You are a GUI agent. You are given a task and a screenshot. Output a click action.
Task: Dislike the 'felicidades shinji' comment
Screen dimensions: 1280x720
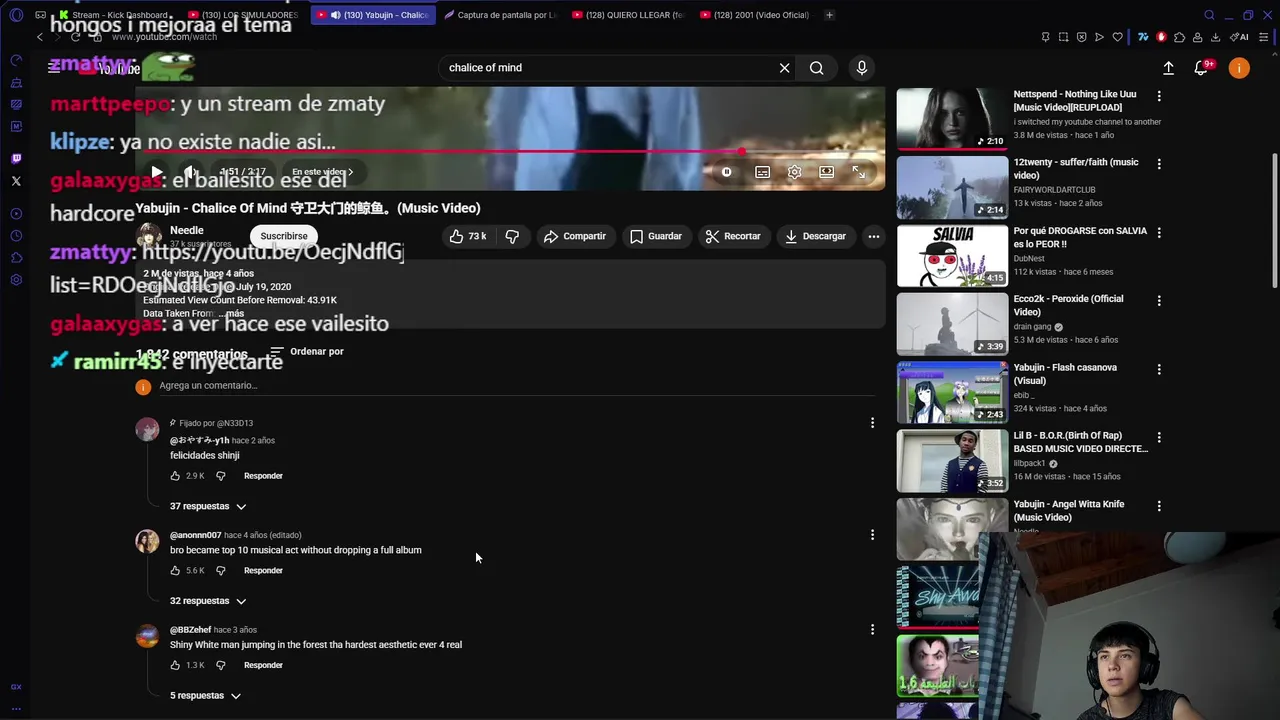[x=221, y=476]
